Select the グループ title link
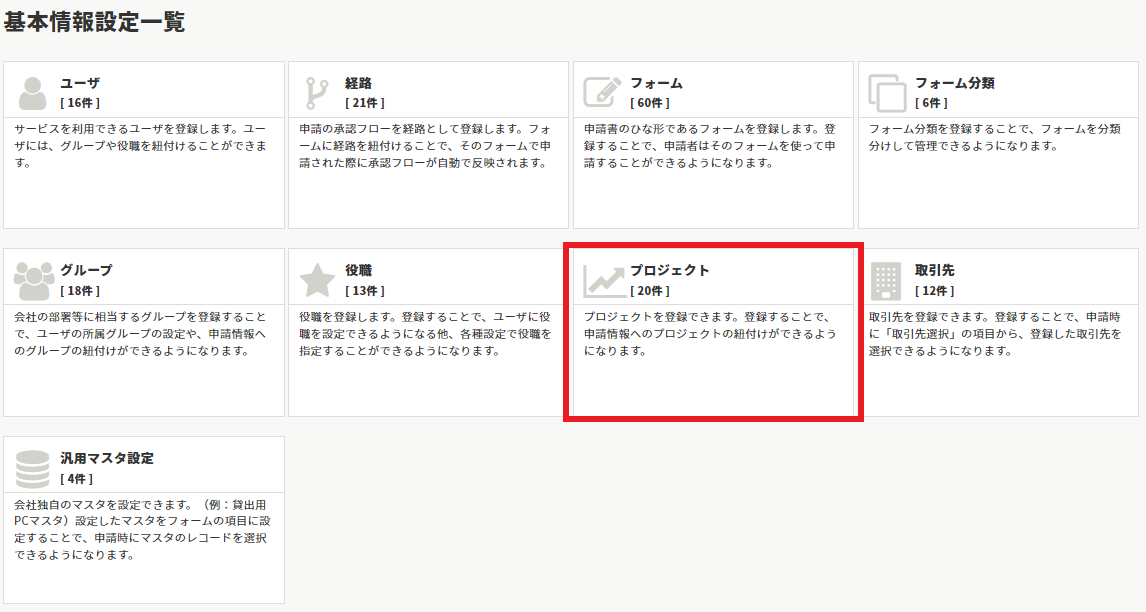 86,270
